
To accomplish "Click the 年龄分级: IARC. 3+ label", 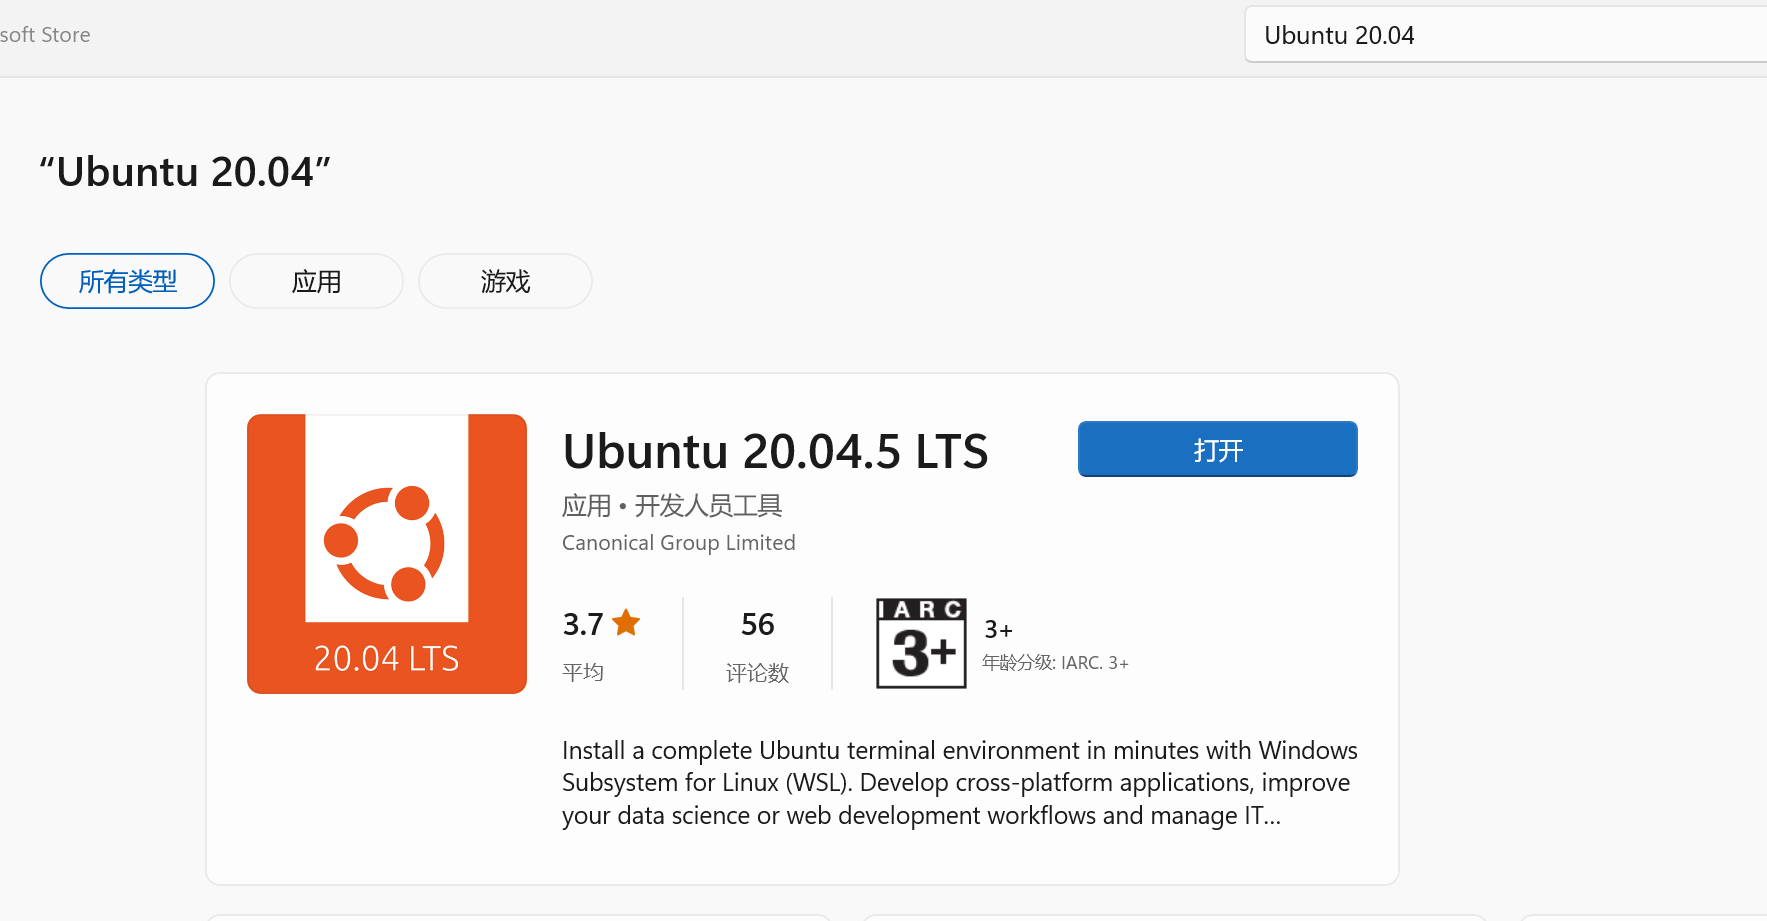I will tap(1055, 663).
